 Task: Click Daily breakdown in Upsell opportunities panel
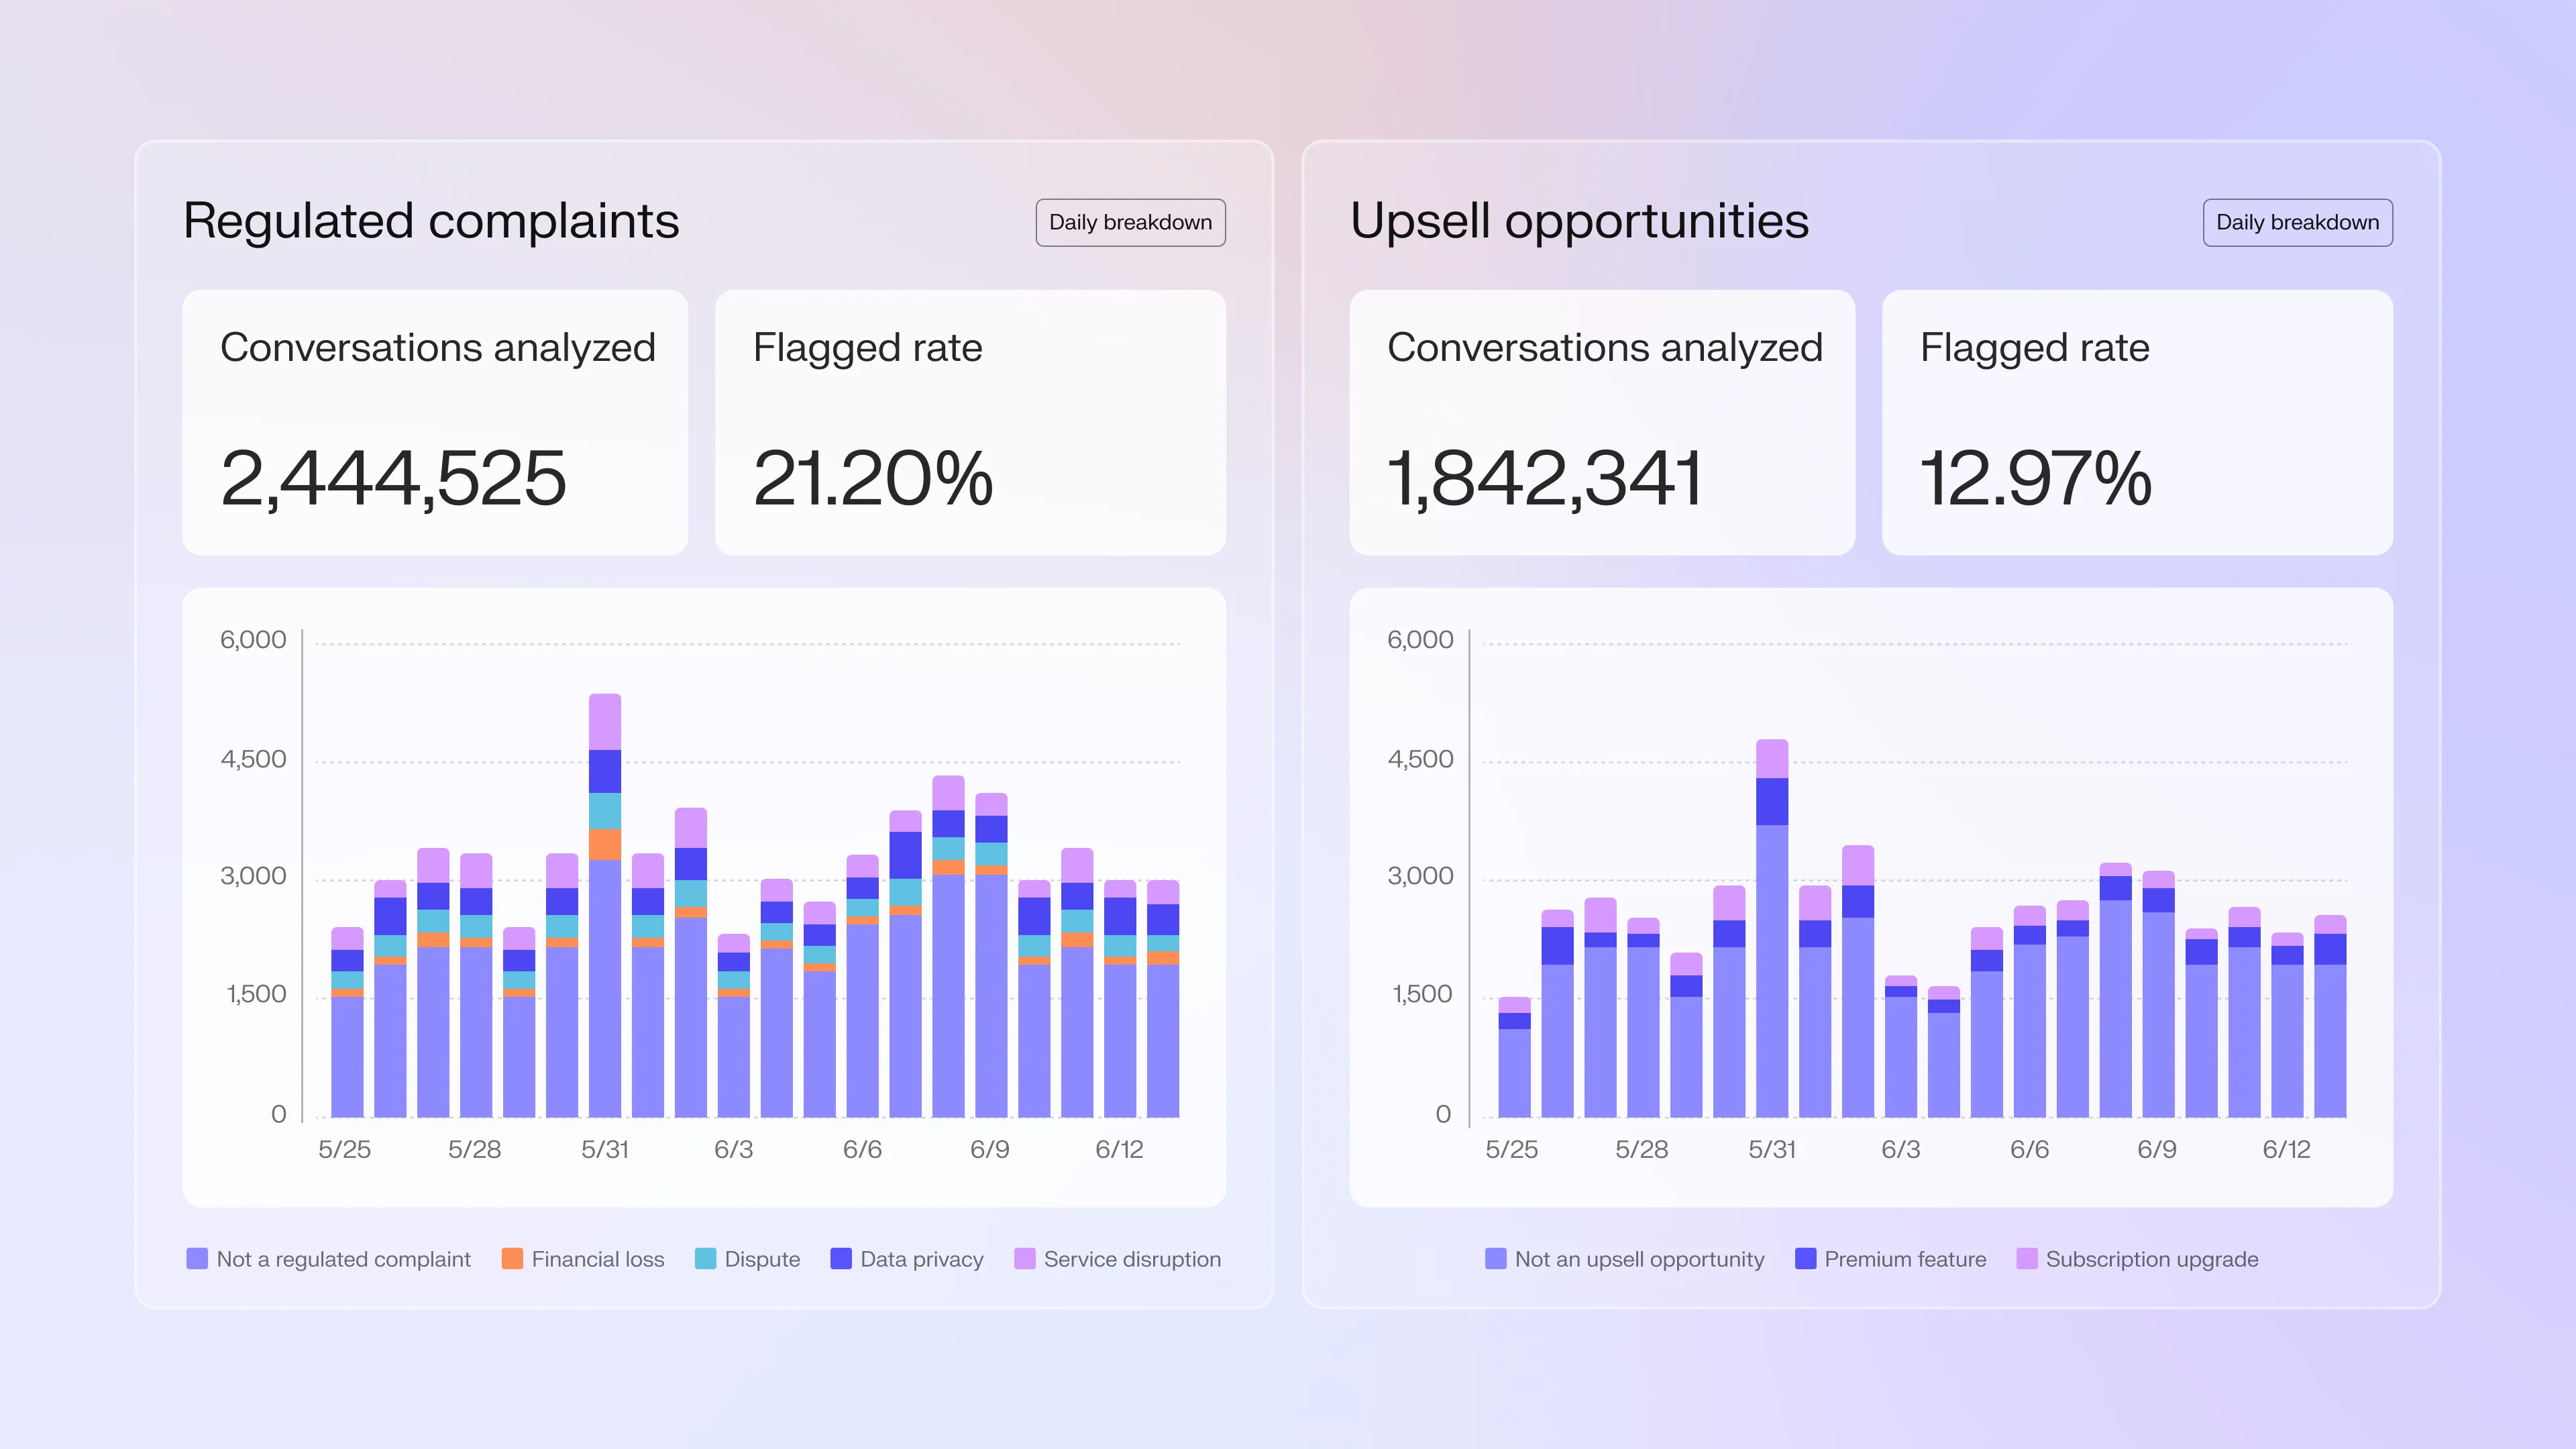(x=2297, y=222)
